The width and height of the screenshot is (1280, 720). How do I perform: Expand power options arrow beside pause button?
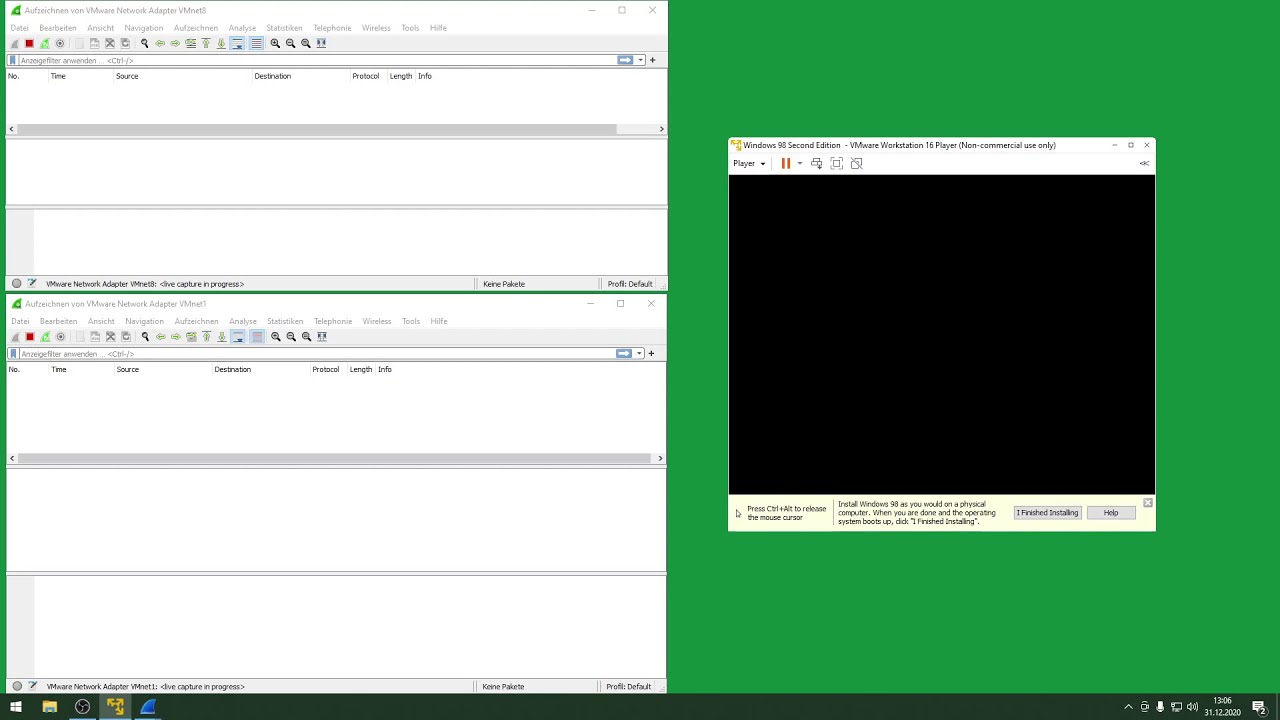799,163
